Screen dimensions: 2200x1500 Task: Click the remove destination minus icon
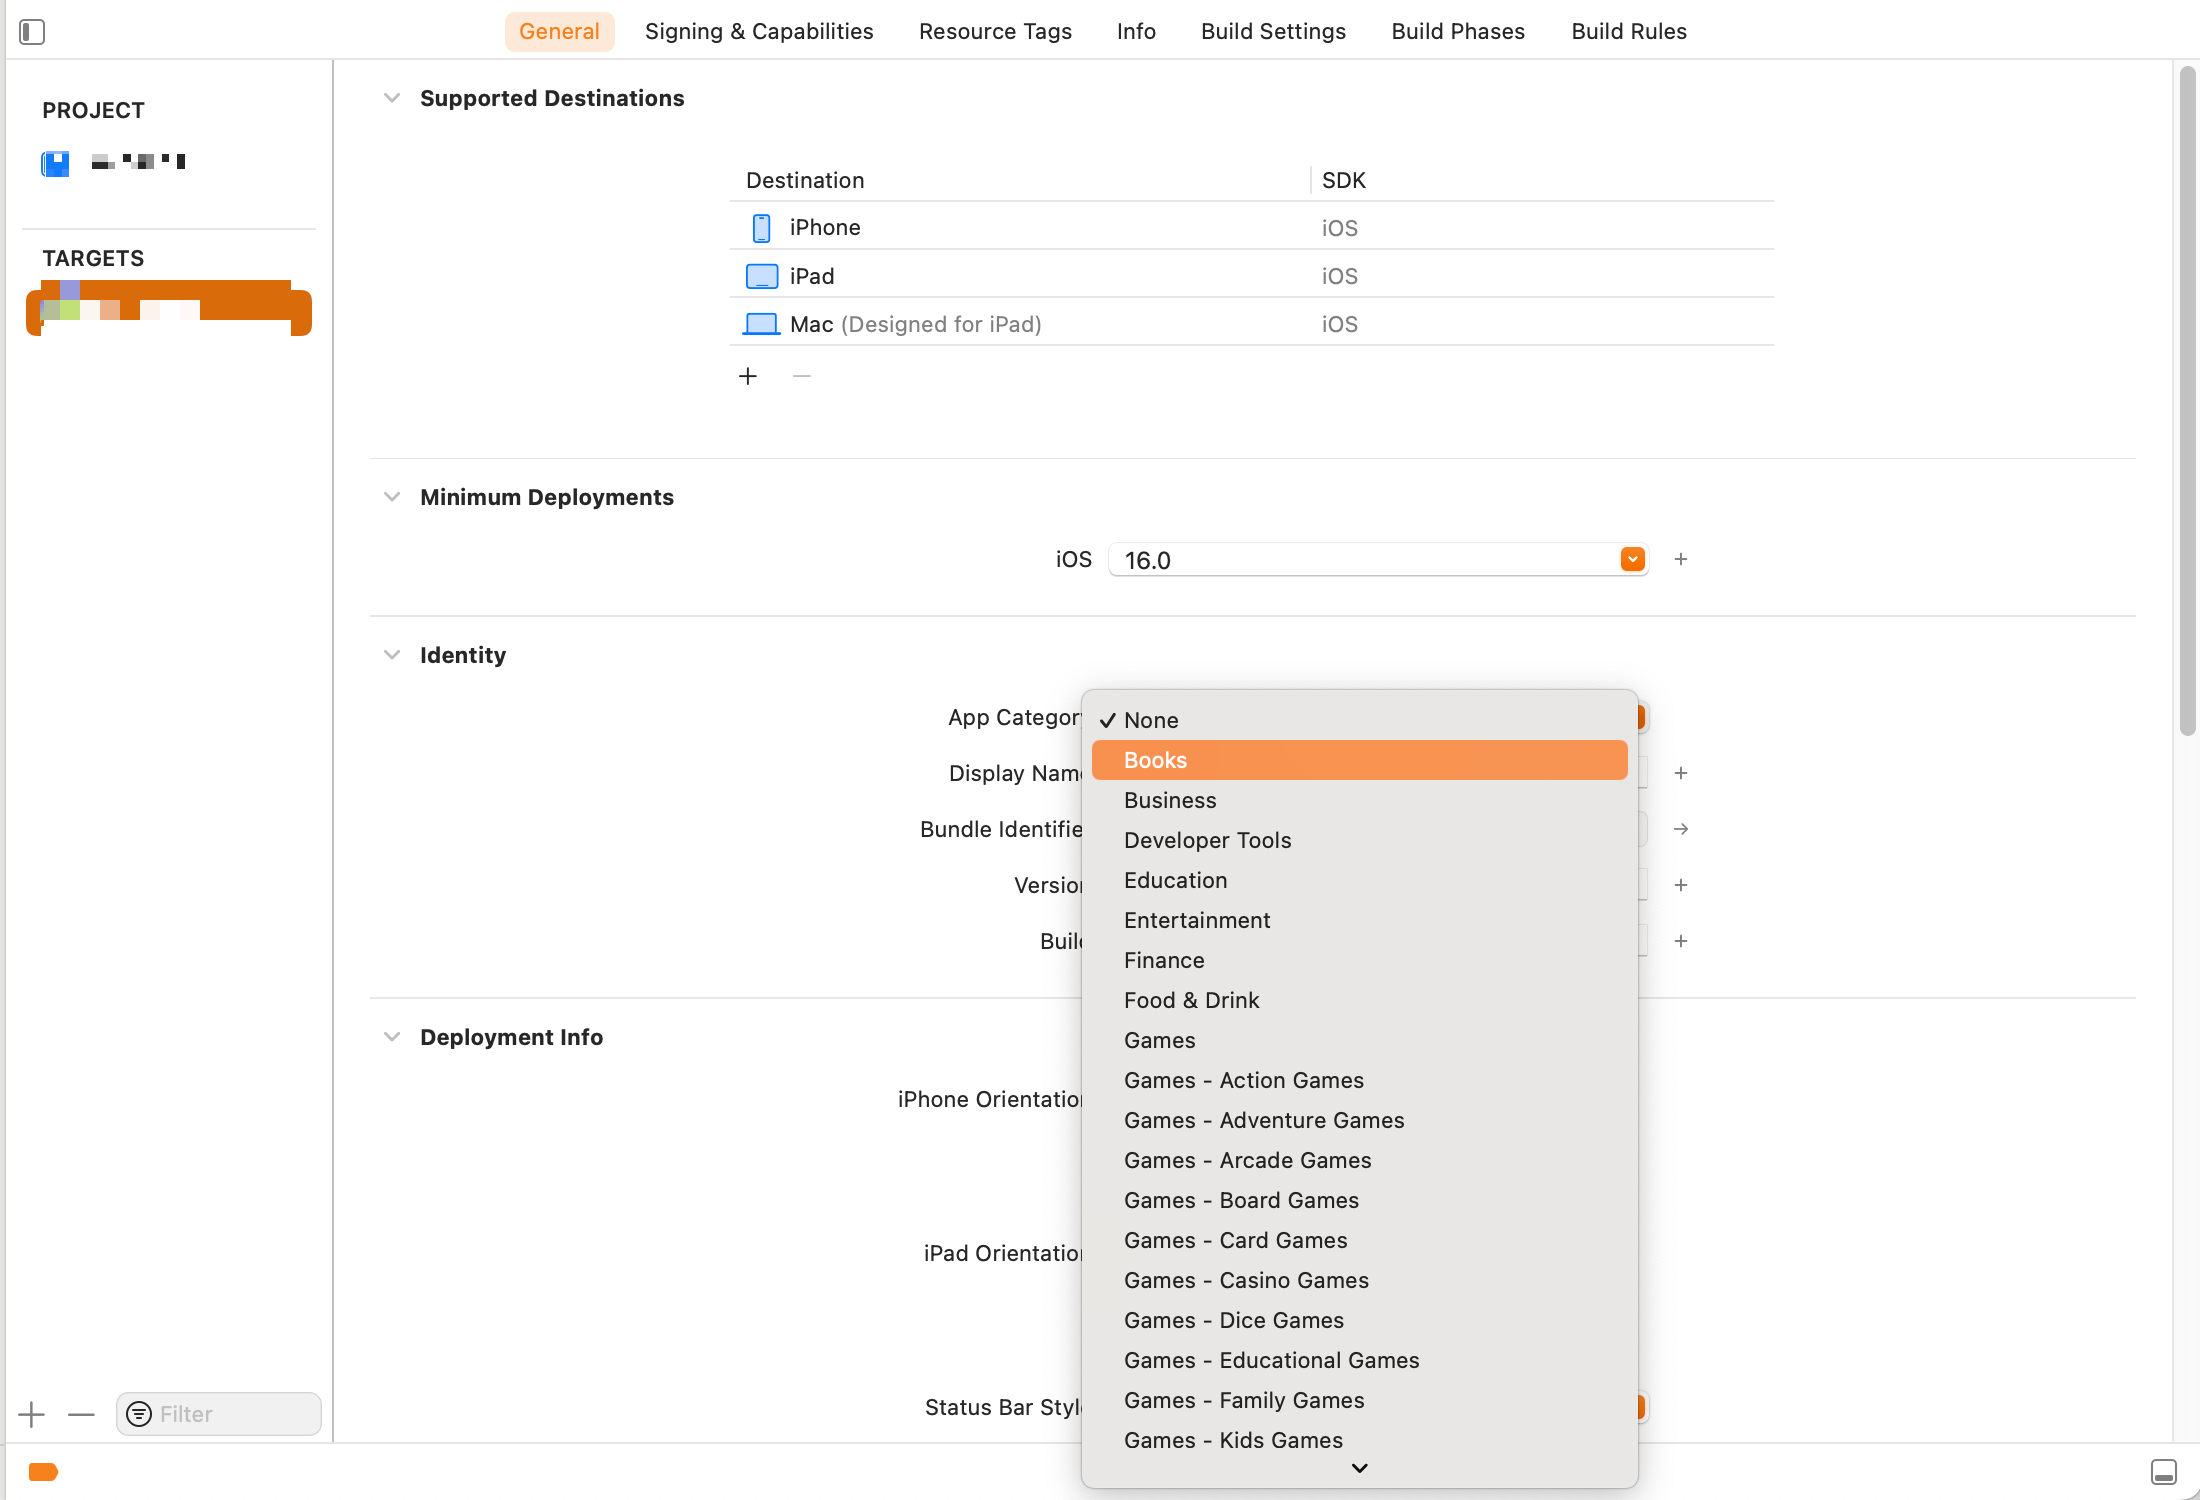coord(801,376)
